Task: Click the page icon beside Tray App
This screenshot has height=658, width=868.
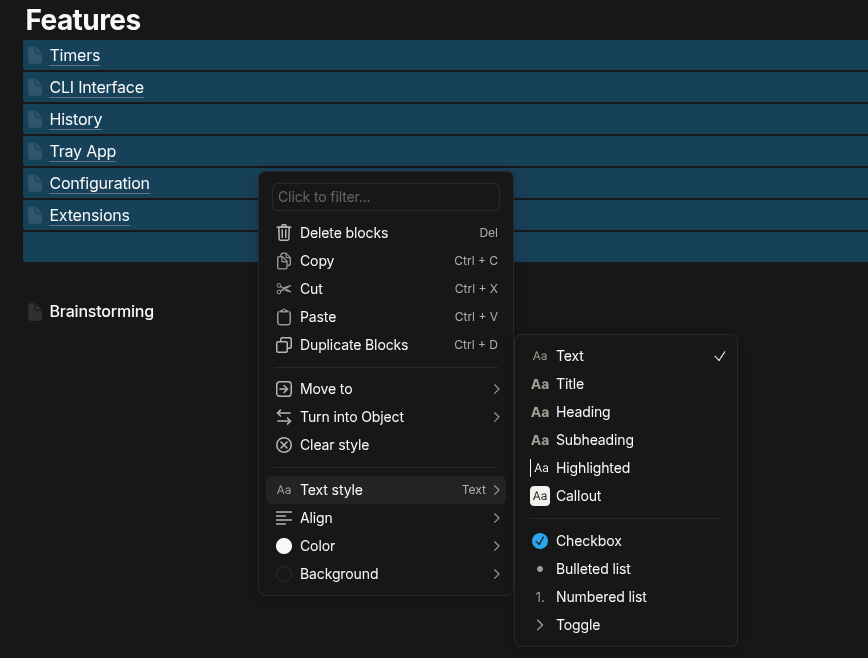Action: (35, 152)
